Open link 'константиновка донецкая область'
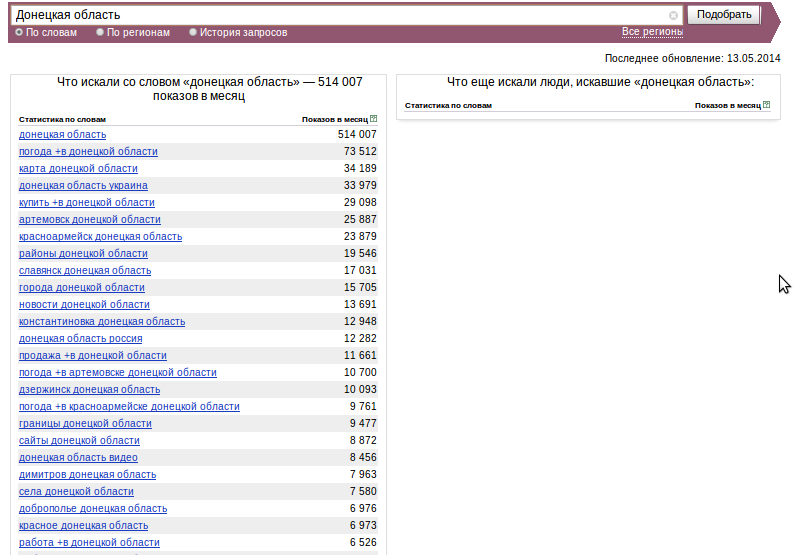Screen dimensions: 795x555 pyautogui.click(x=102, y=321)
